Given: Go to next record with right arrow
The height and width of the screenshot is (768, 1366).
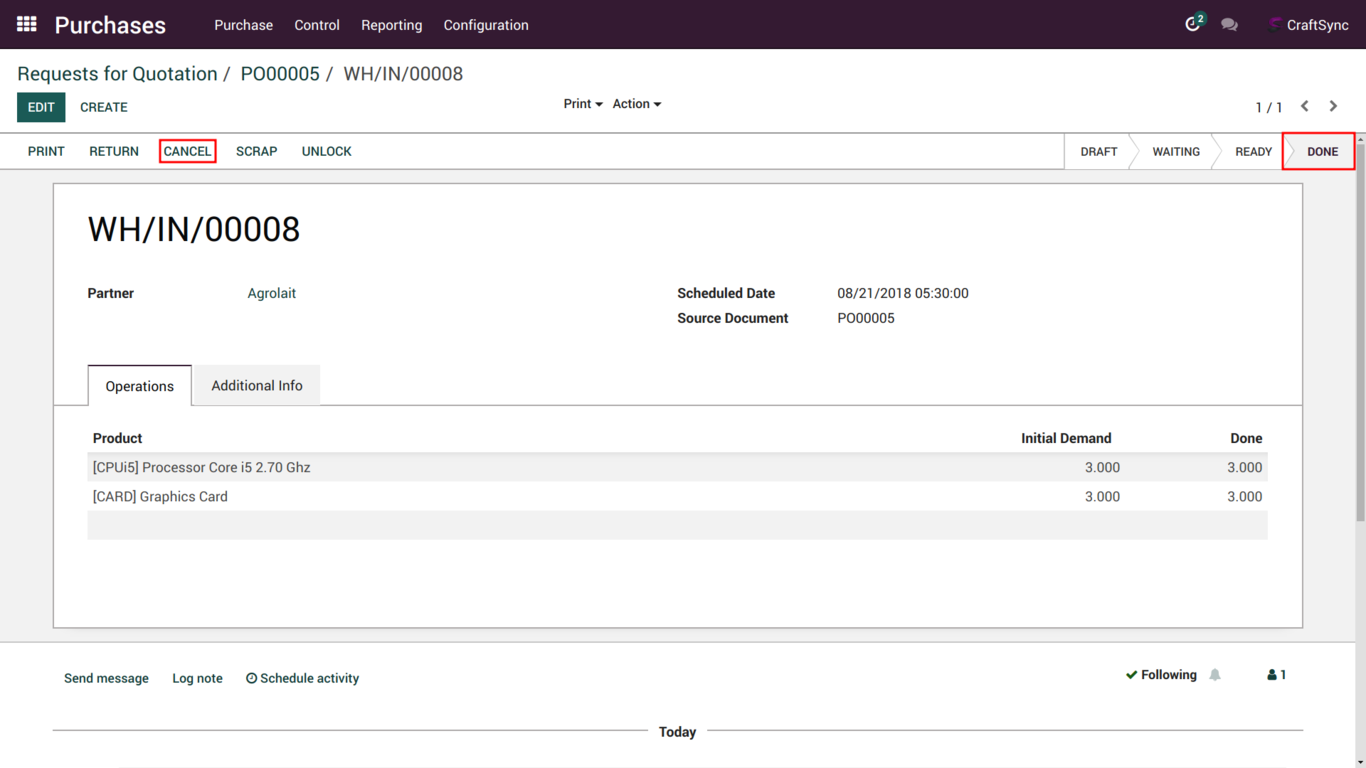Looking at the screenshot, I should point(1333,106).
